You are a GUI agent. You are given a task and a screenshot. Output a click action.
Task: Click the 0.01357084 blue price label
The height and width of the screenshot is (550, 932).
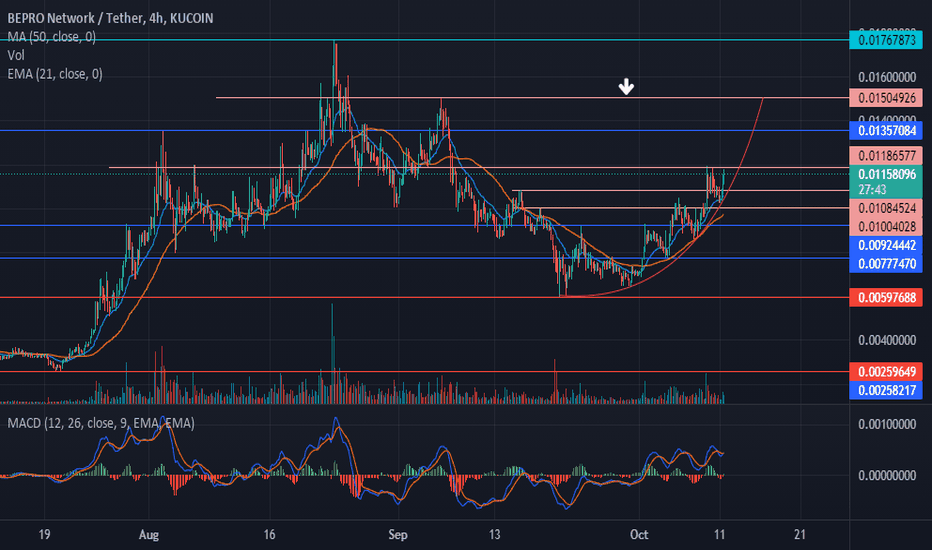[886, 130]
